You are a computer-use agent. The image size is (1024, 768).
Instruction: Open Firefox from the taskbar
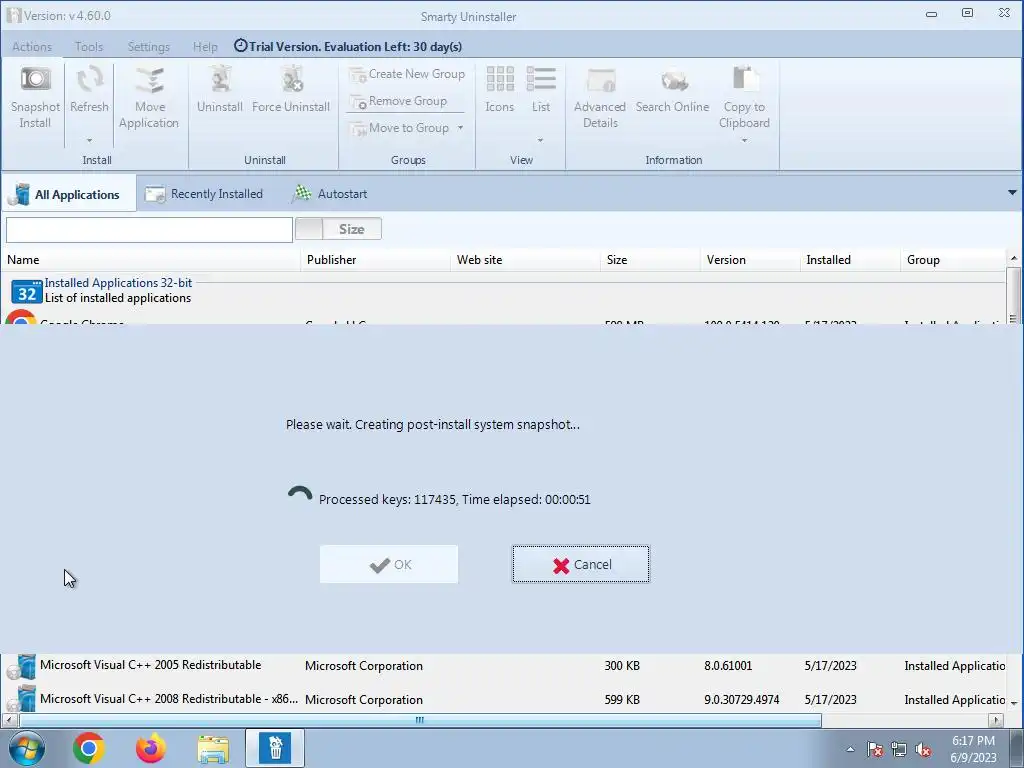pos(151,748)
